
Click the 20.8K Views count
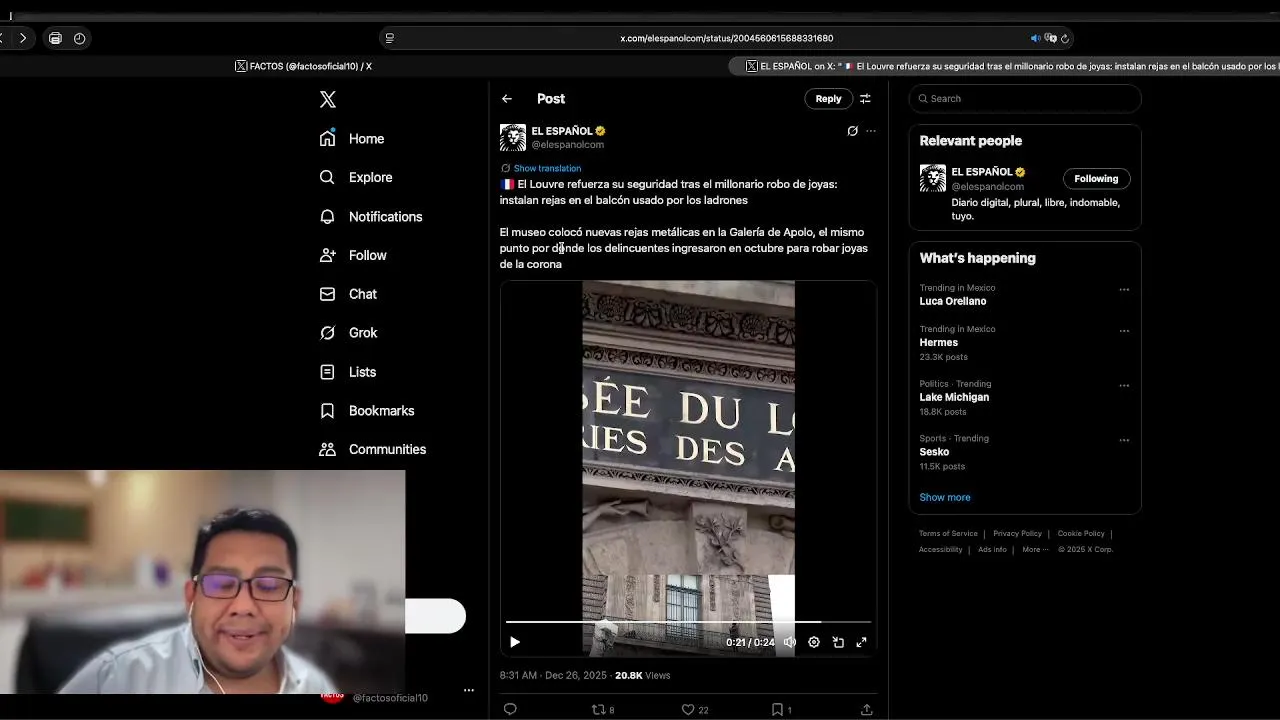pyautogui.click(x=642, y=675)
